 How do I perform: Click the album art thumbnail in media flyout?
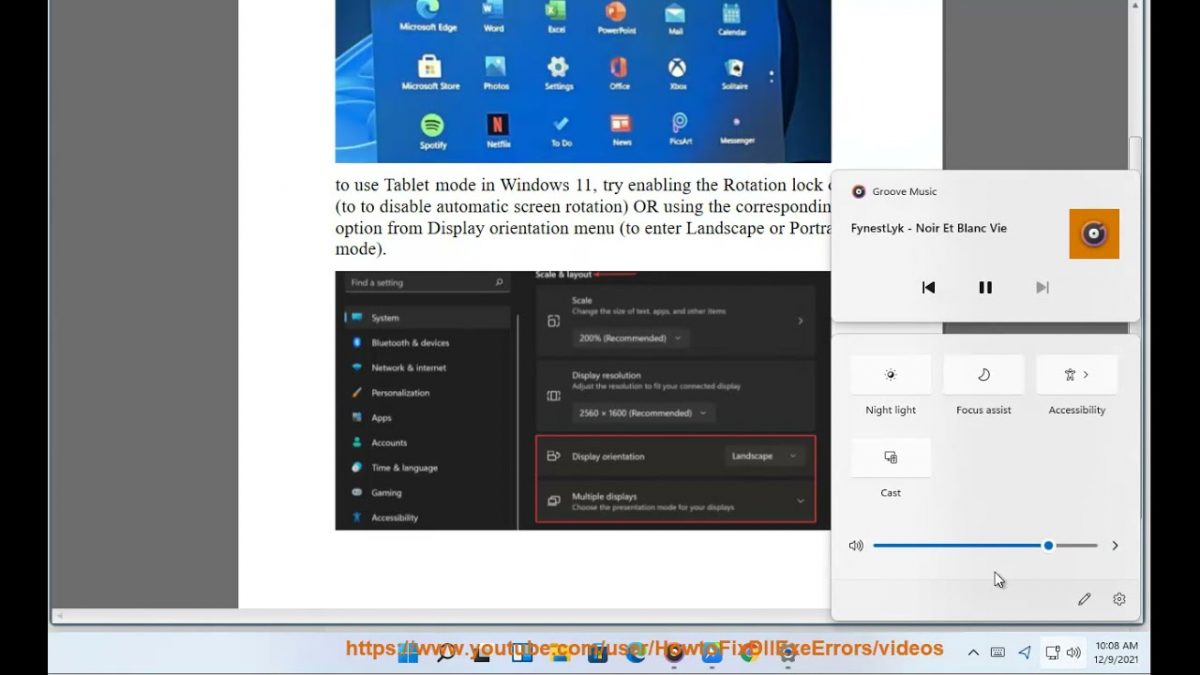point(1094,233)
